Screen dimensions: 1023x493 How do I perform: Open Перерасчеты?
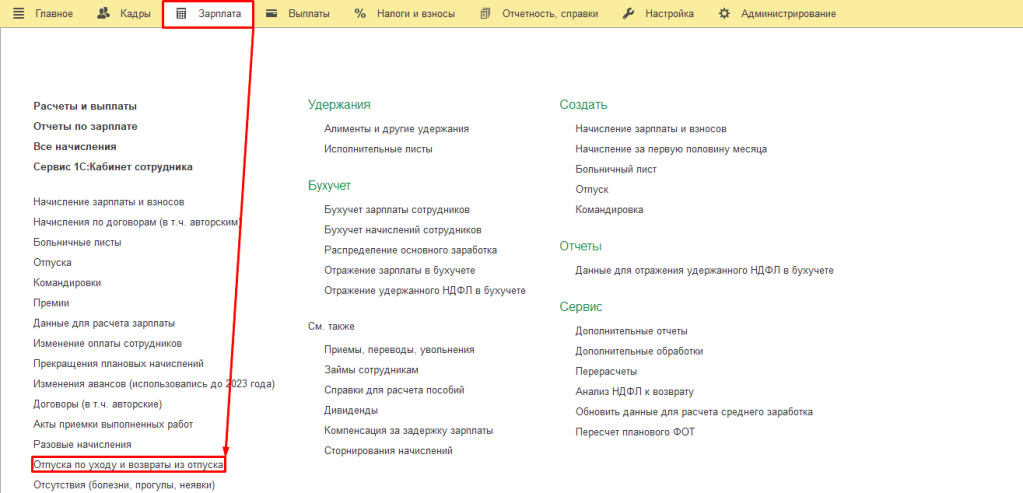[x=606, y=372]
